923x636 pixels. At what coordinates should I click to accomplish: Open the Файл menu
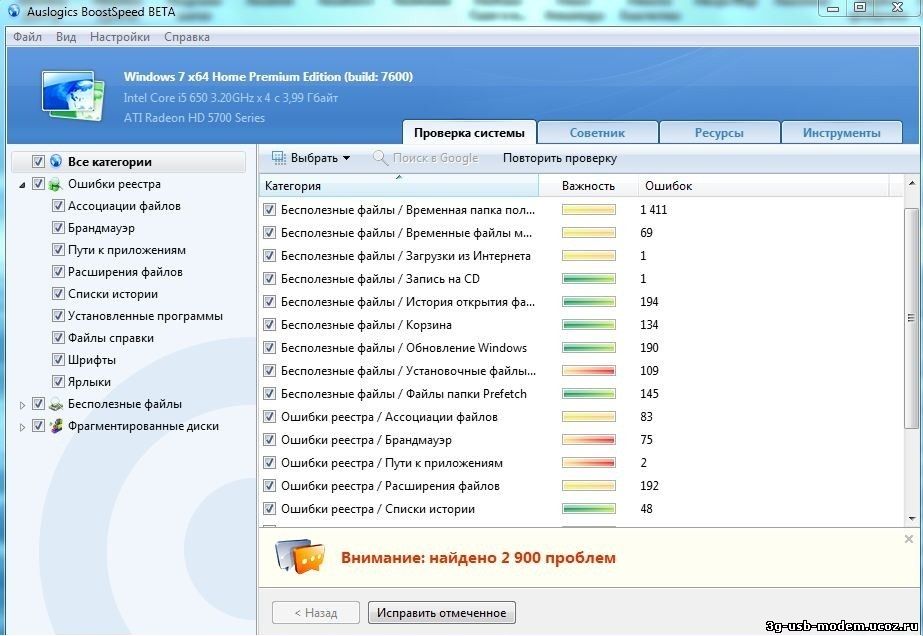pos(27,37)
